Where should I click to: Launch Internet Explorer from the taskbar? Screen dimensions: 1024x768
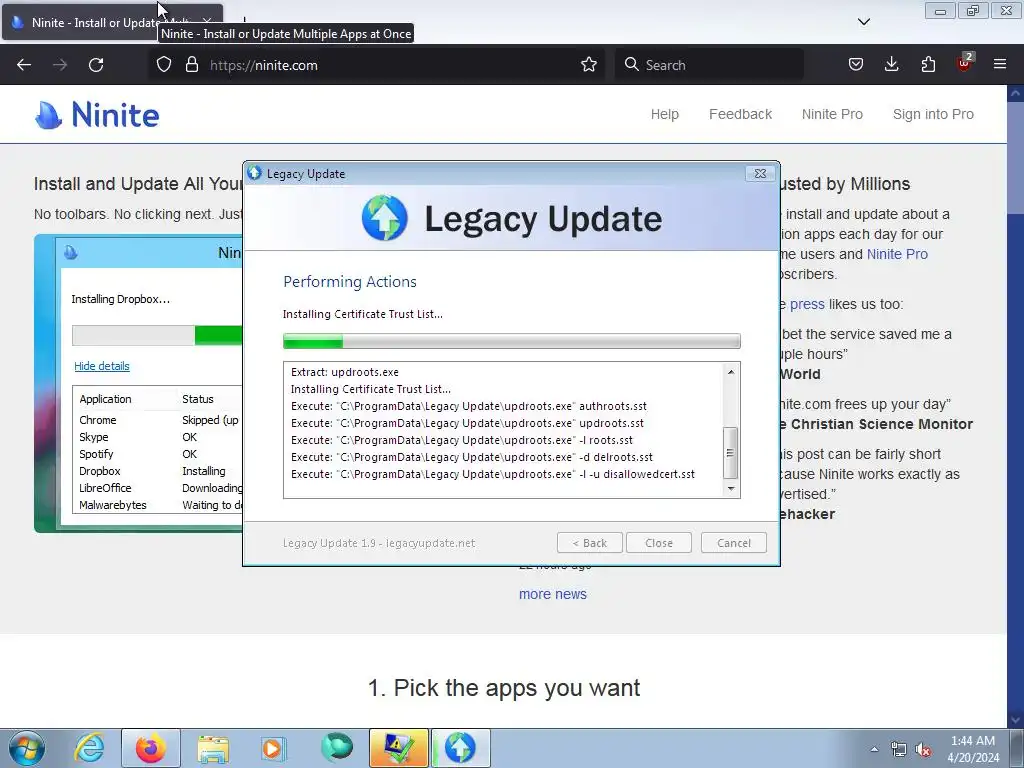89,748
